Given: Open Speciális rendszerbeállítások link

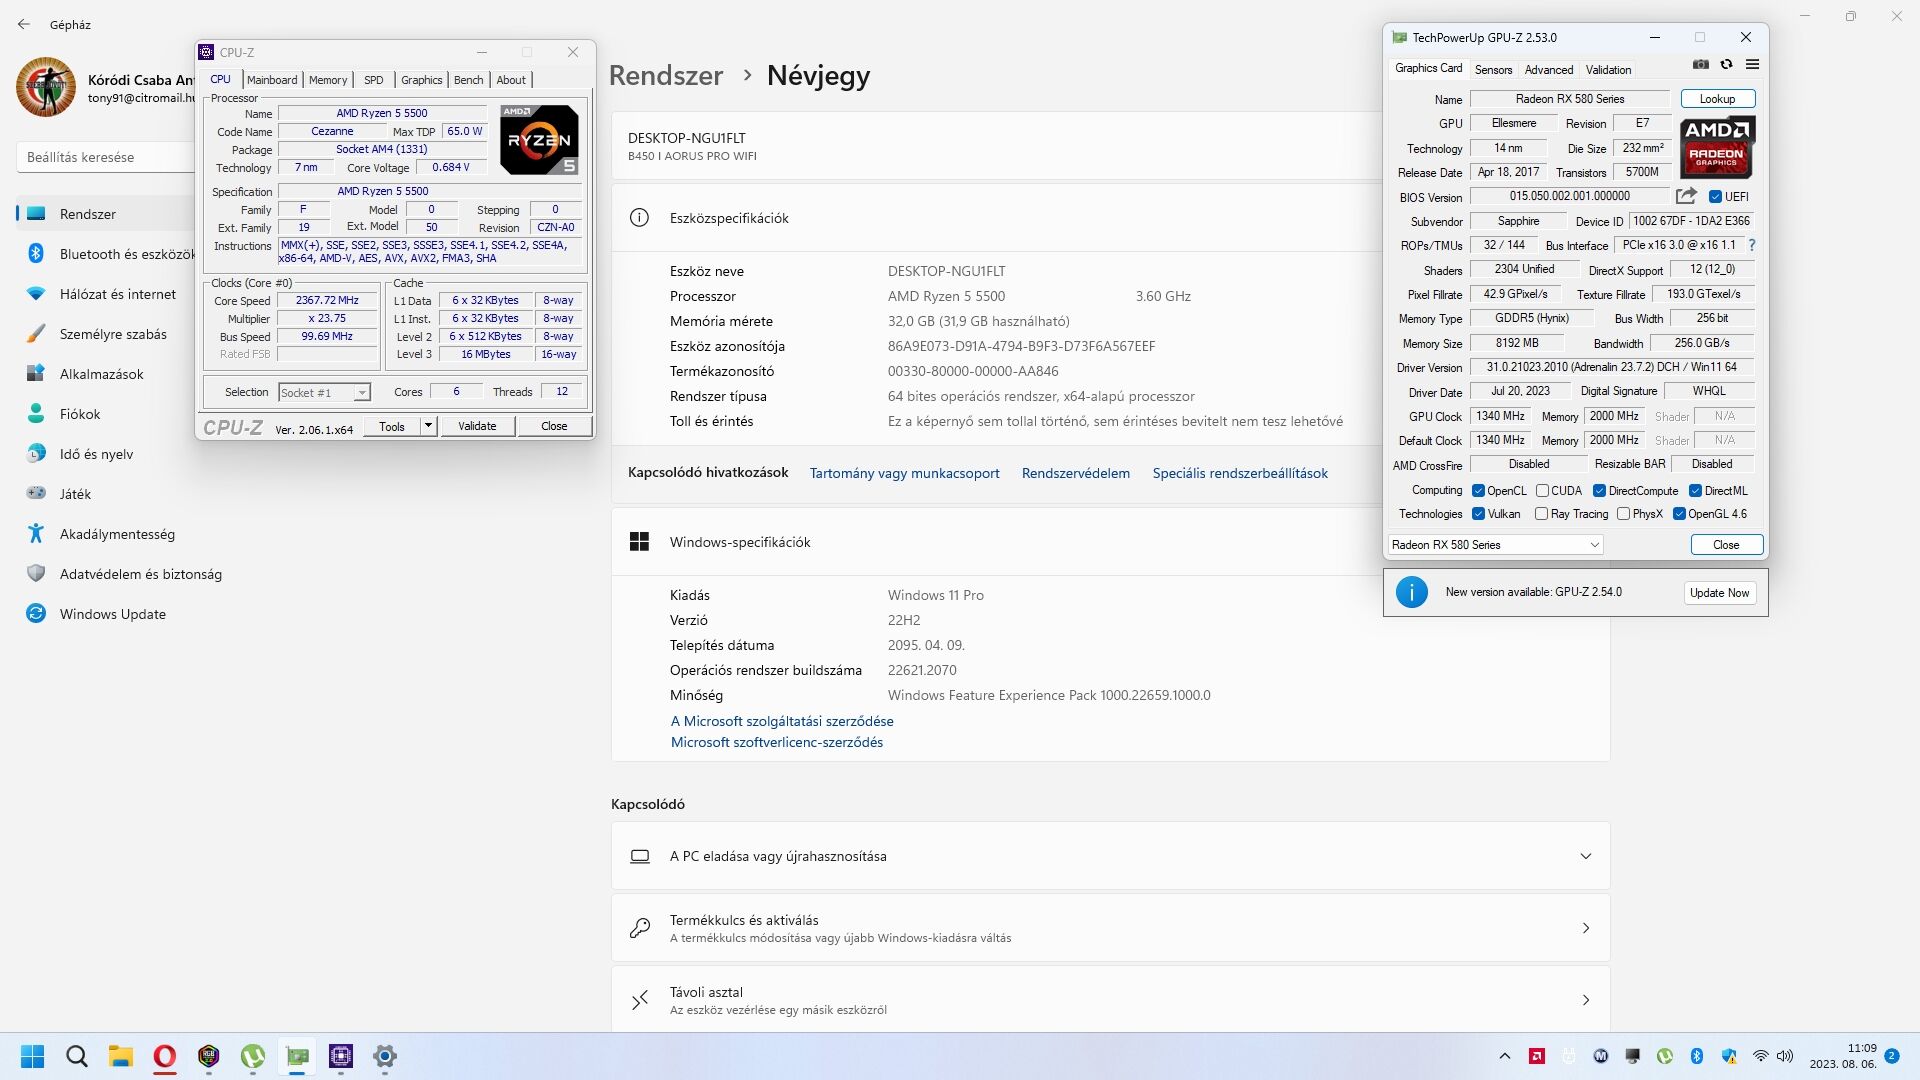Looking at the screenshot, I should click(1240, 473).
